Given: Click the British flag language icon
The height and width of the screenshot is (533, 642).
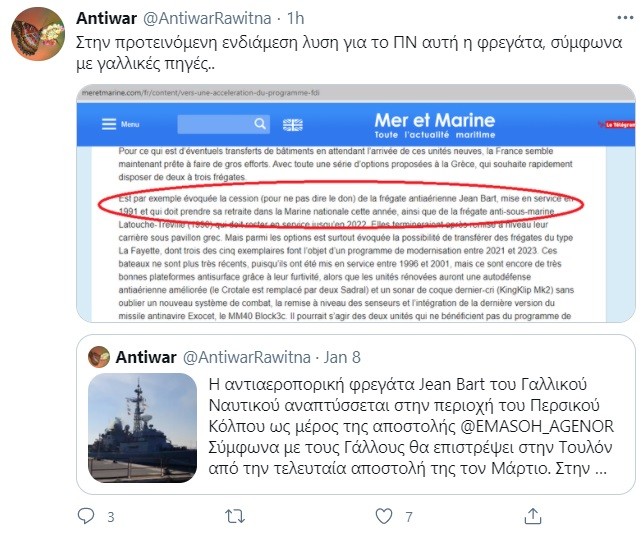Looking at the screenshot, I should (293, 124).
